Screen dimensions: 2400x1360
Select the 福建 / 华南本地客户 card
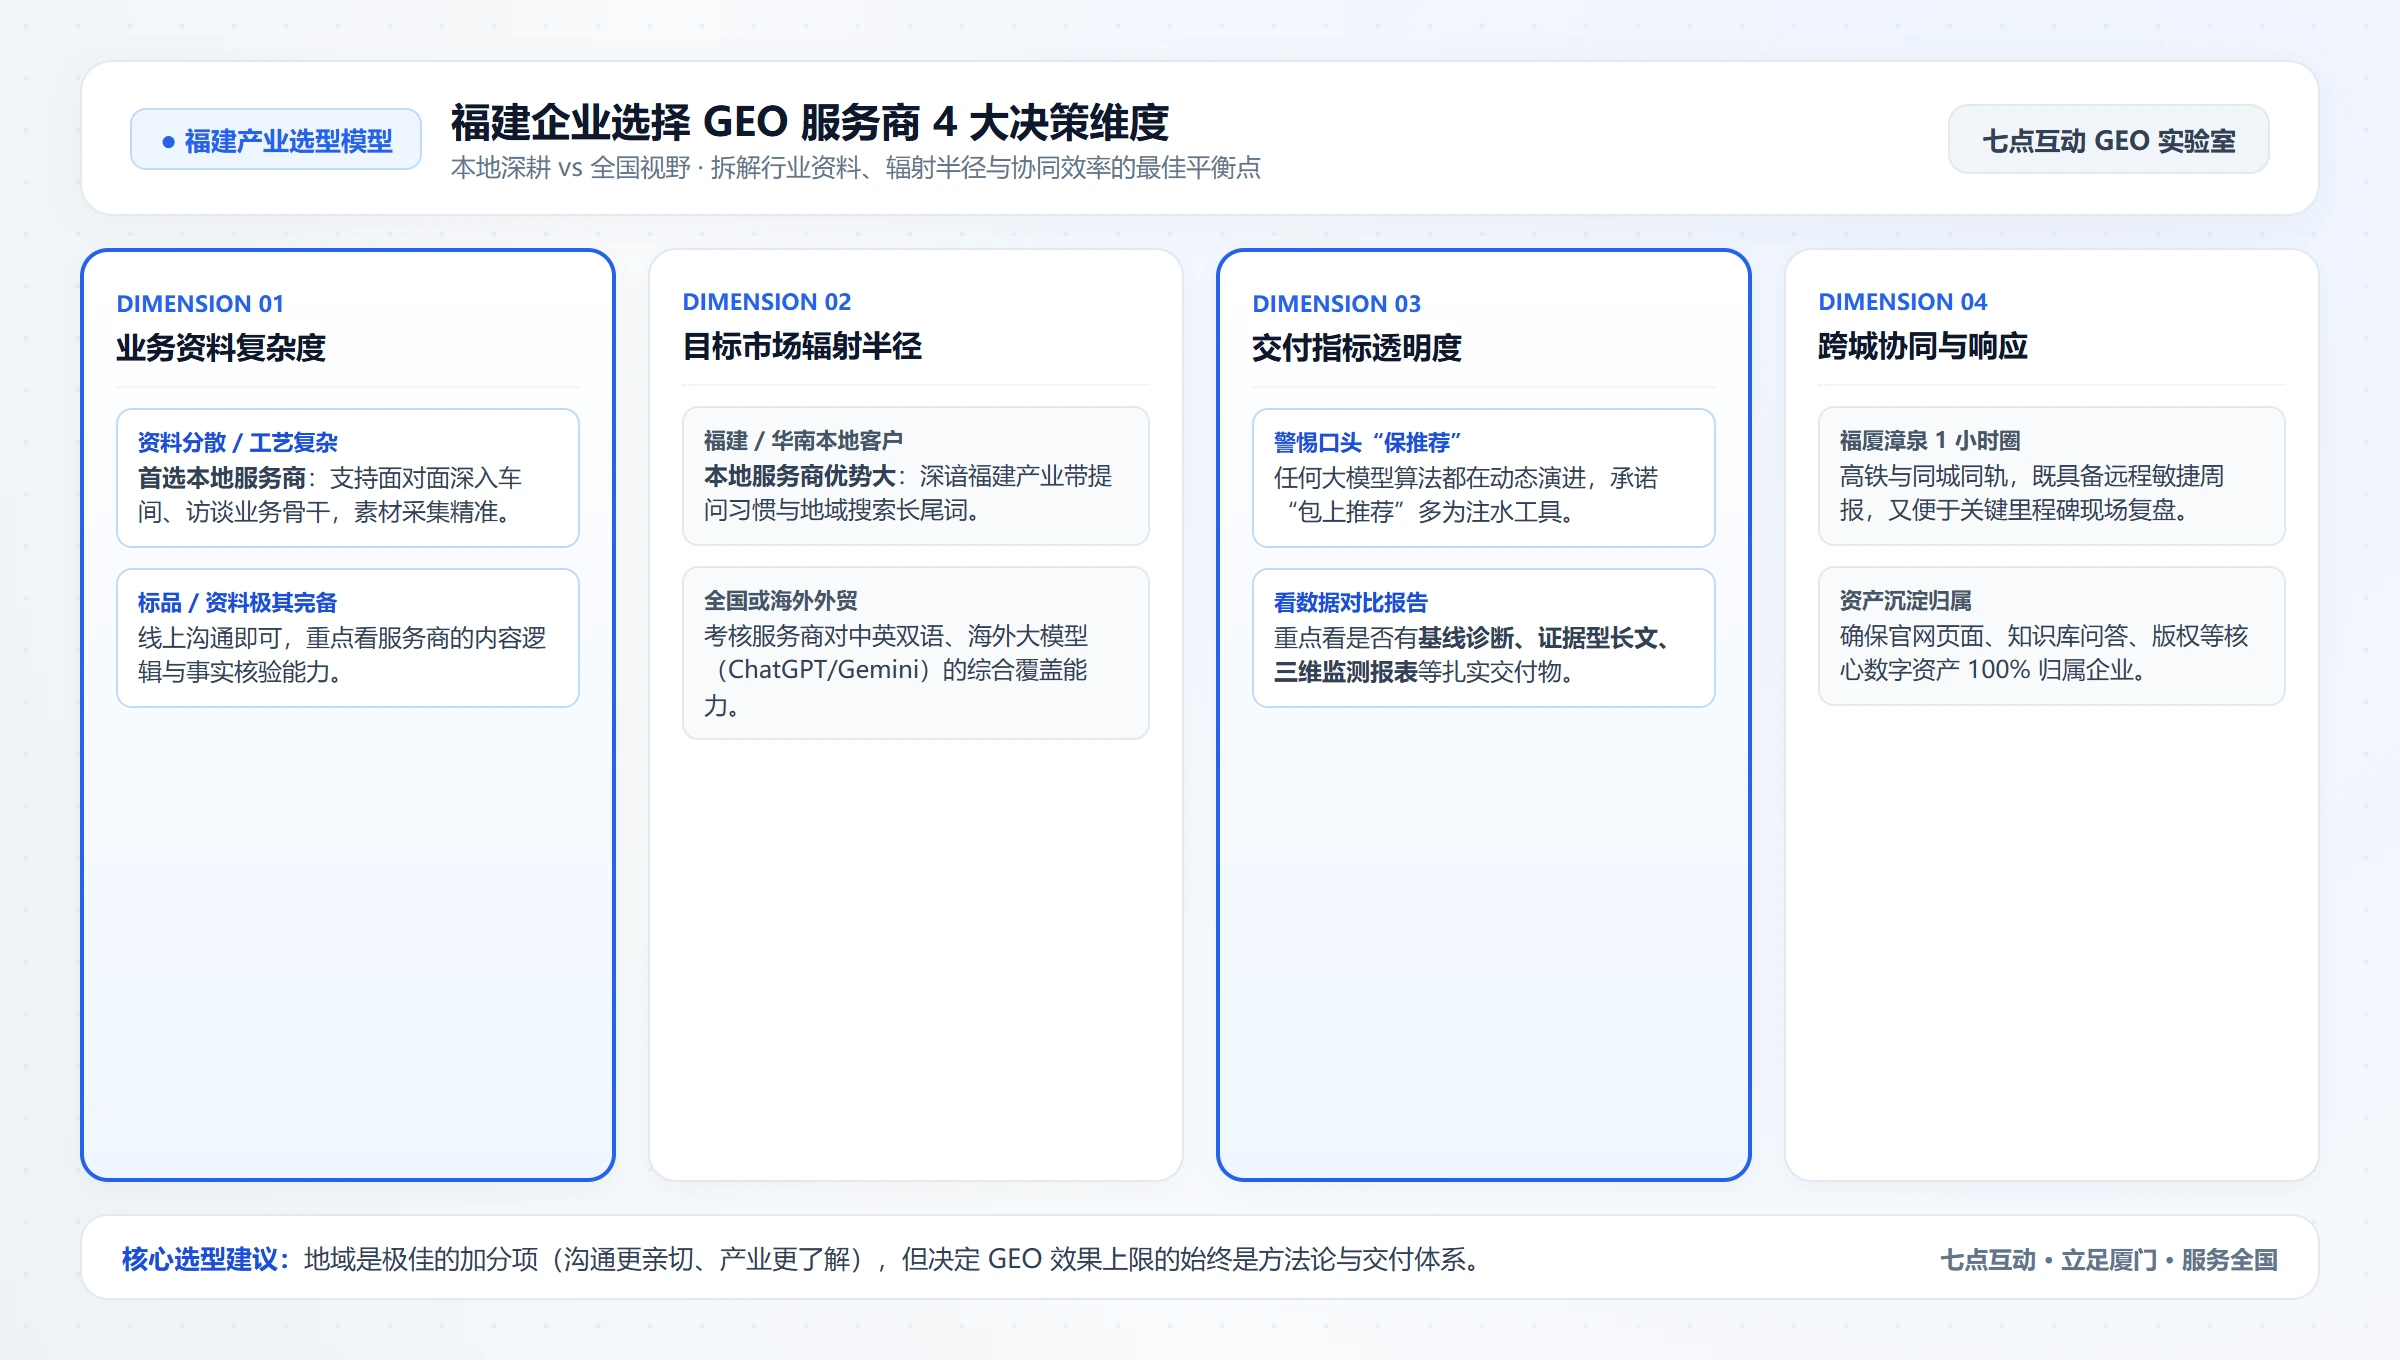pyautogui.click(x=916, y=475)
